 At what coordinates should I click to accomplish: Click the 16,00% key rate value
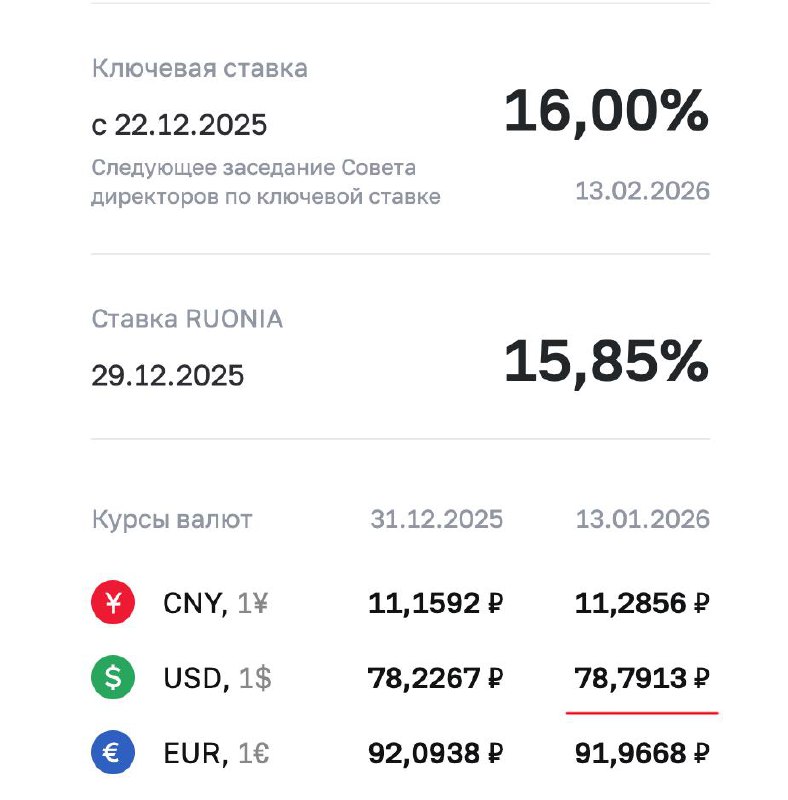tap(606, 111)
